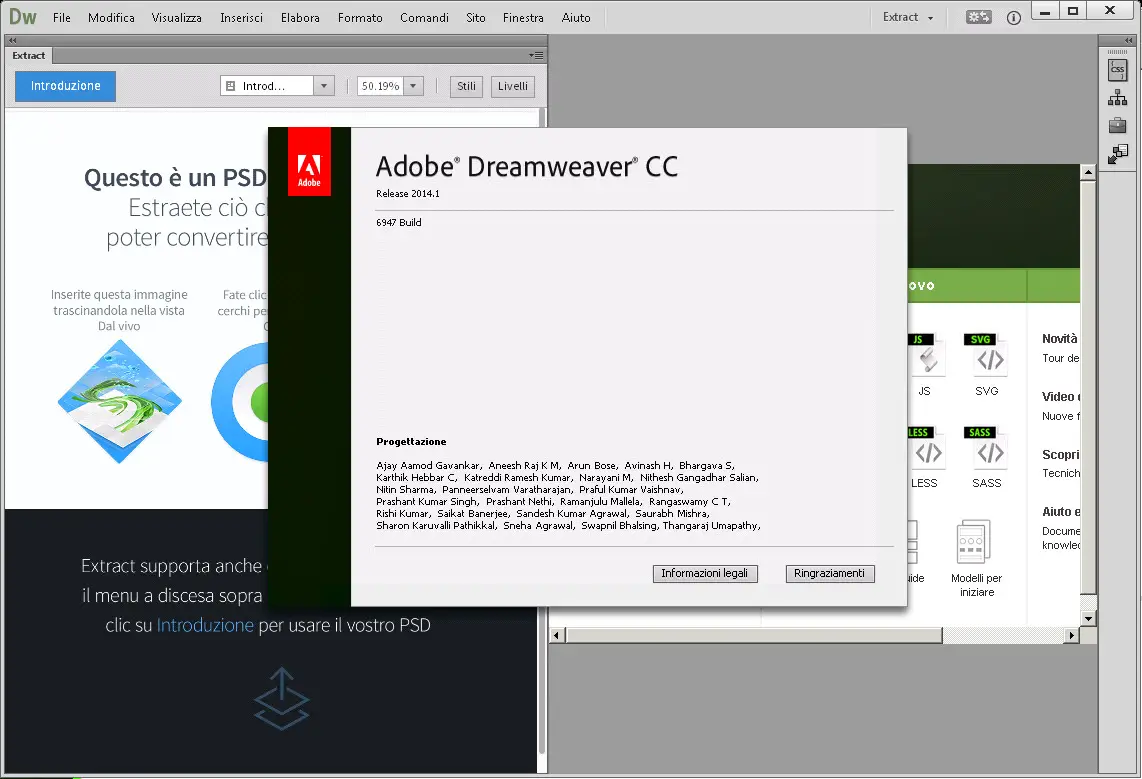Click the Questo è un PSD heading
Screen dimensions: 1142x779
coord(176,178)
